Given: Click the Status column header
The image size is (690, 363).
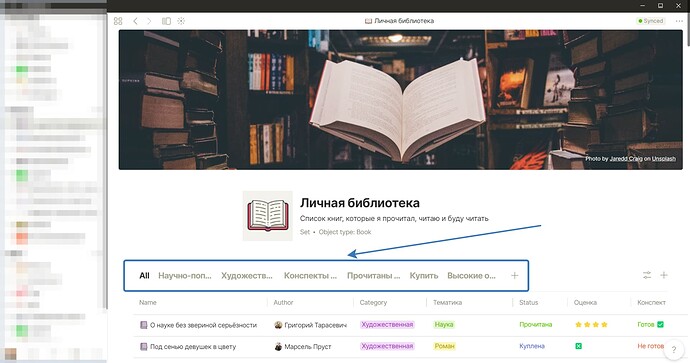Looking at the screenshot, I should tap(529, 303).
